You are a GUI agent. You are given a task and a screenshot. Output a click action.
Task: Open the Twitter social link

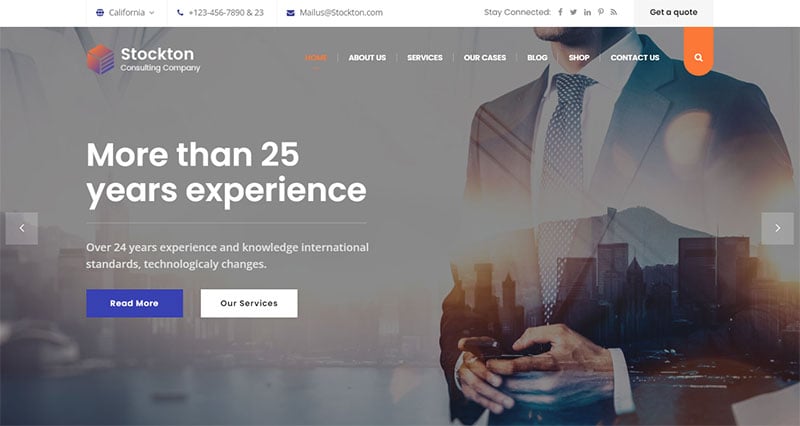click(x=573, y=12)
